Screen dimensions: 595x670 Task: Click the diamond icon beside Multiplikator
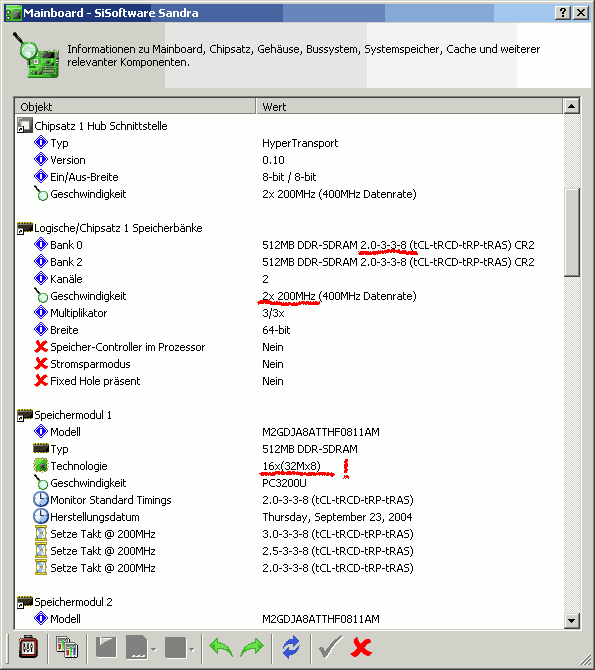(41, 312)
